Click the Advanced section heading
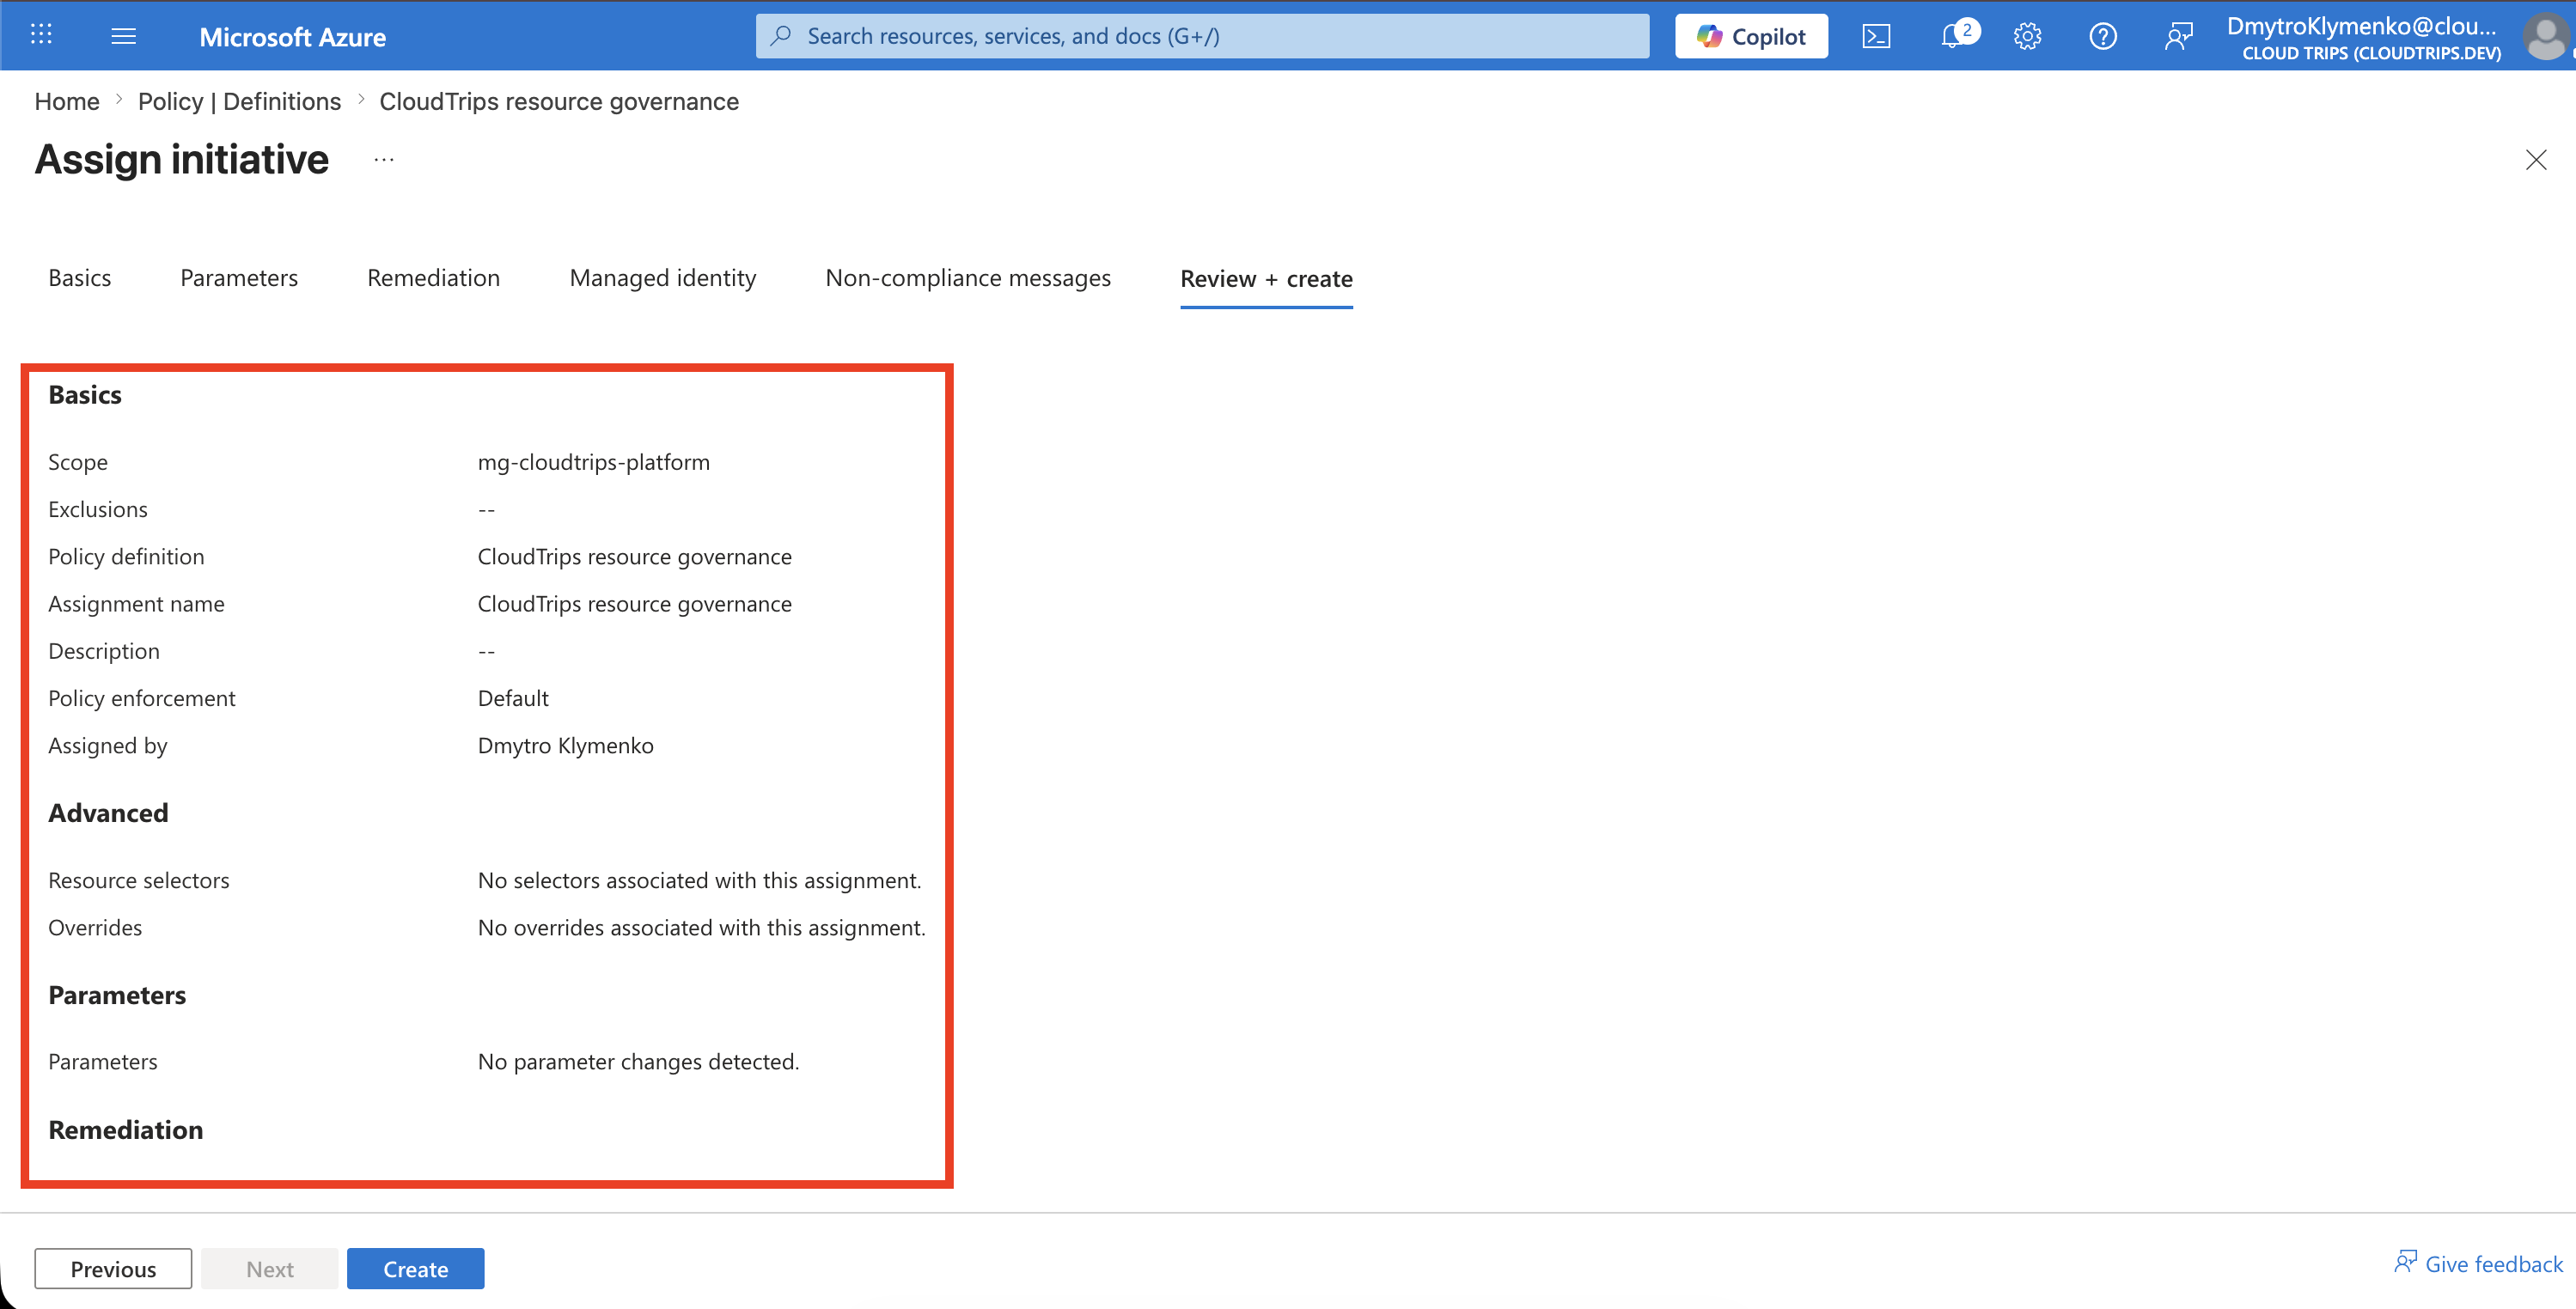Viewport: 2576px width, 1309px height. [108, 812]
